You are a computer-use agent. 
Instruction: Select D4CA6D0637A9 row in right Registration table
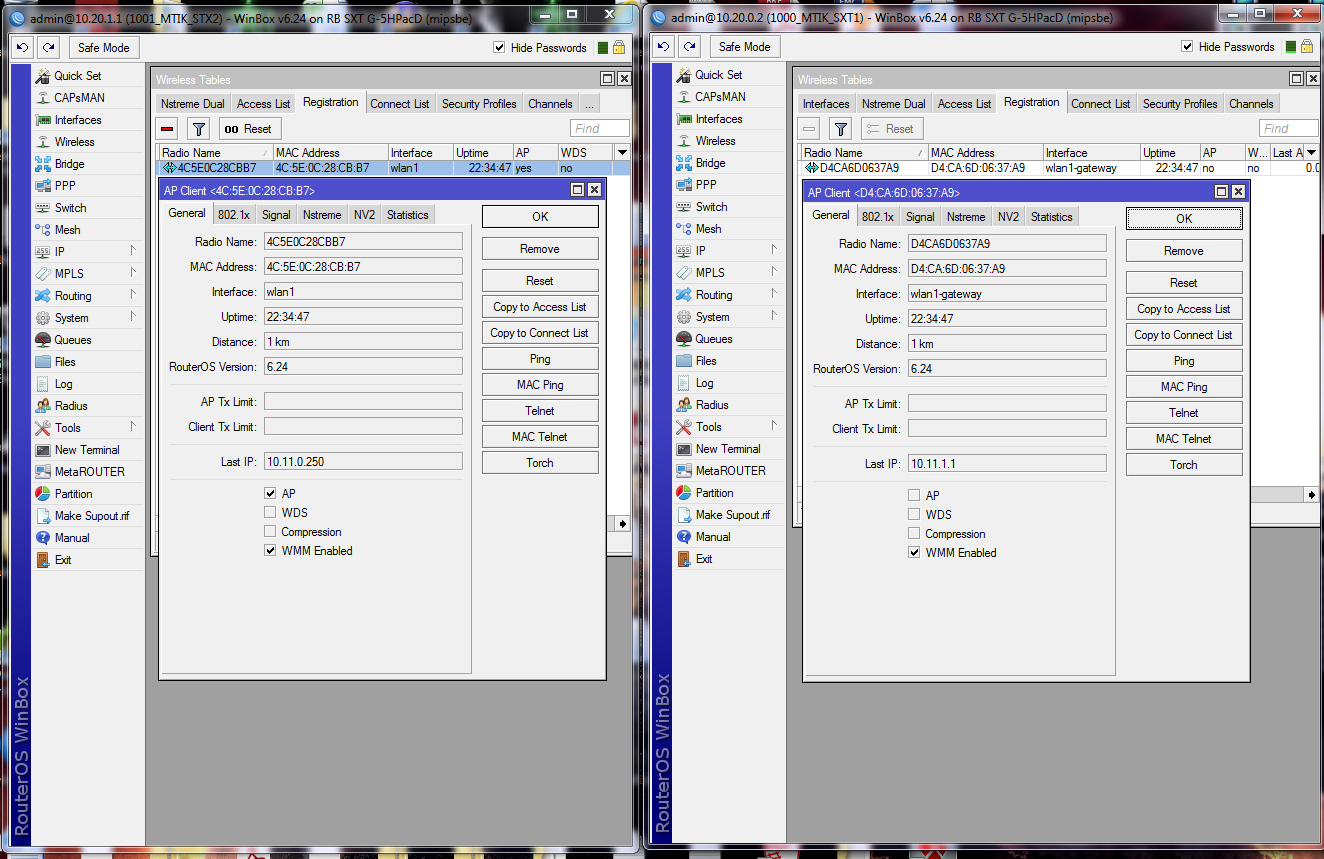(1059, 168)
